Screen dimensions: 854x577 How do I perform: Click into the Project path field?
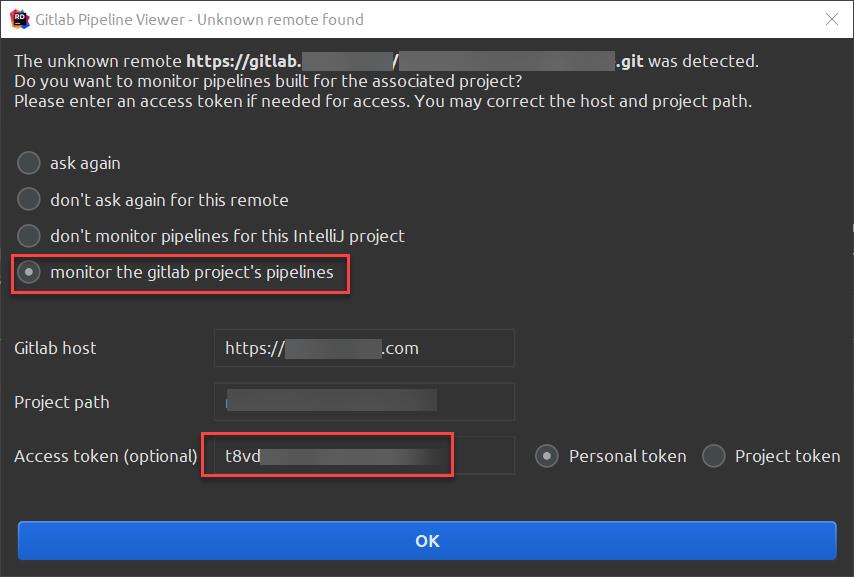tap(364, 402)
